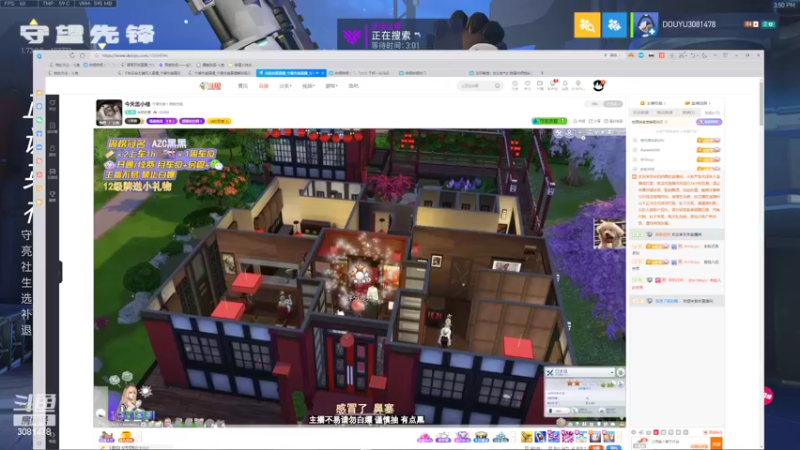Expand the collapsed left sidebar handle
The width and height of the screenshot is (800, 450).
60,272
